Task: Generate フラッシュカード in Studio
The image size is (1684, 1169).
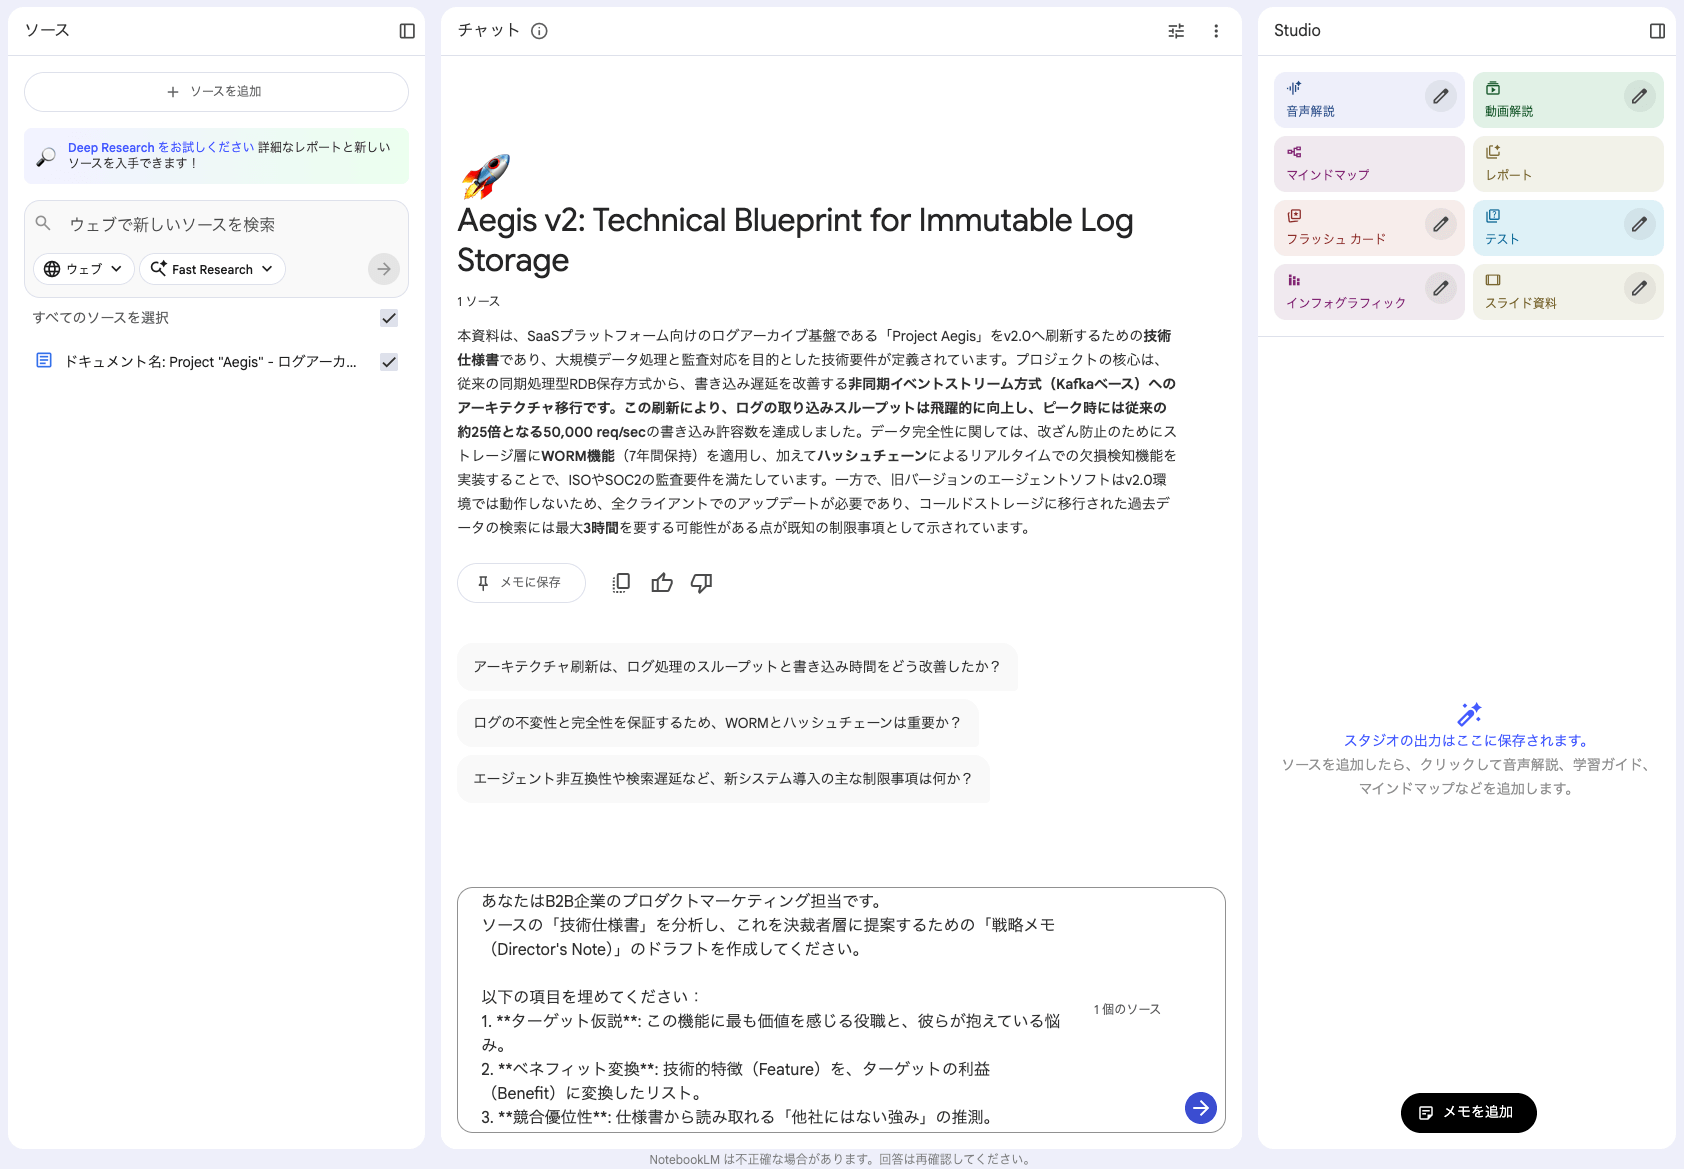Action: pyautogui.click(x=1345, y=227)
